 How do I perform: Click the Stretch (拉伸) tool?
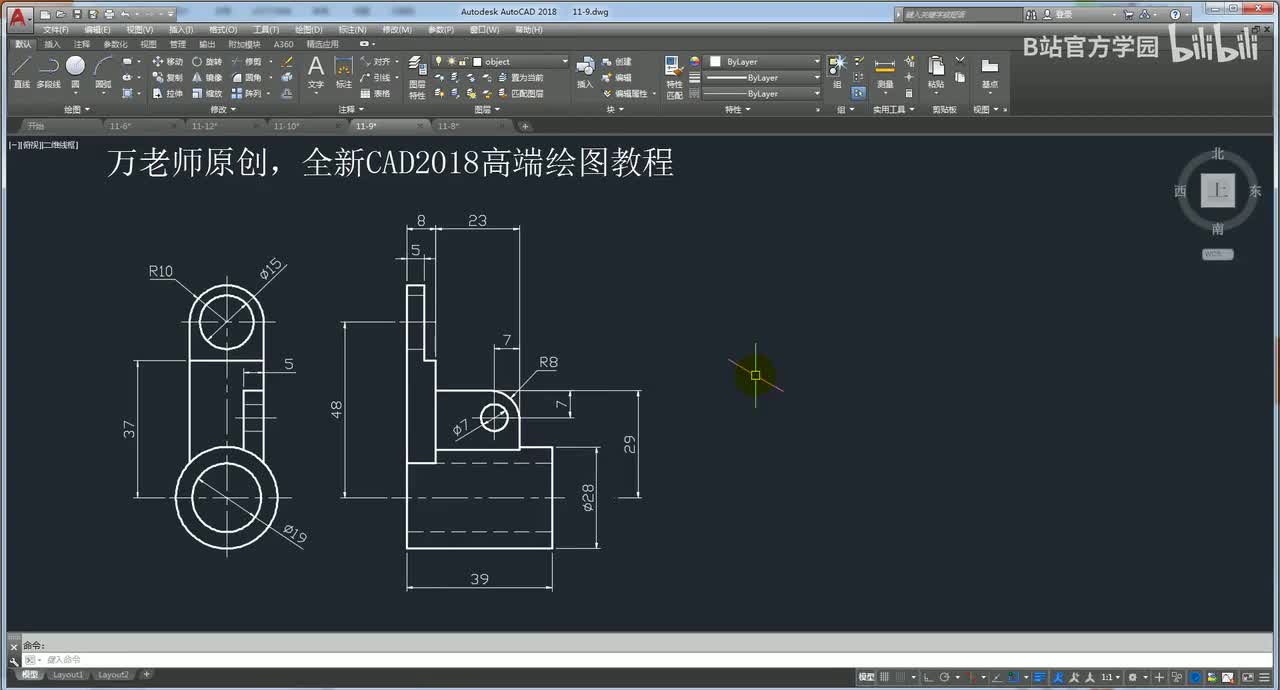point(167,93)
